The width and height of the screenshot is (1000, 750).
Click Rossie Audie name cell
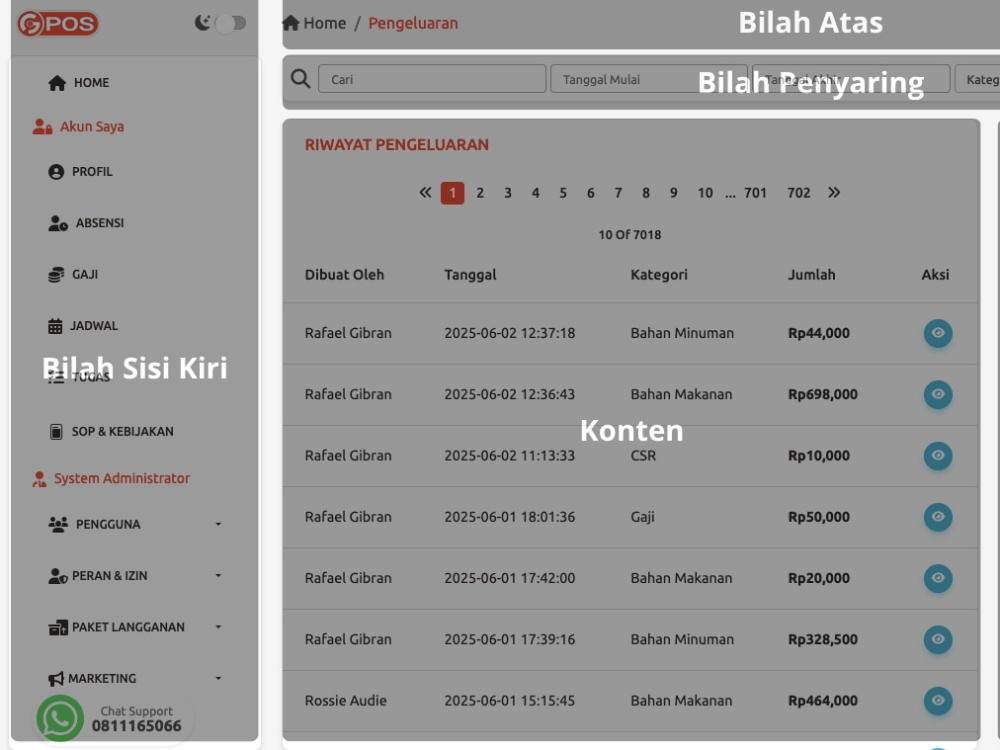coord(346,700)
